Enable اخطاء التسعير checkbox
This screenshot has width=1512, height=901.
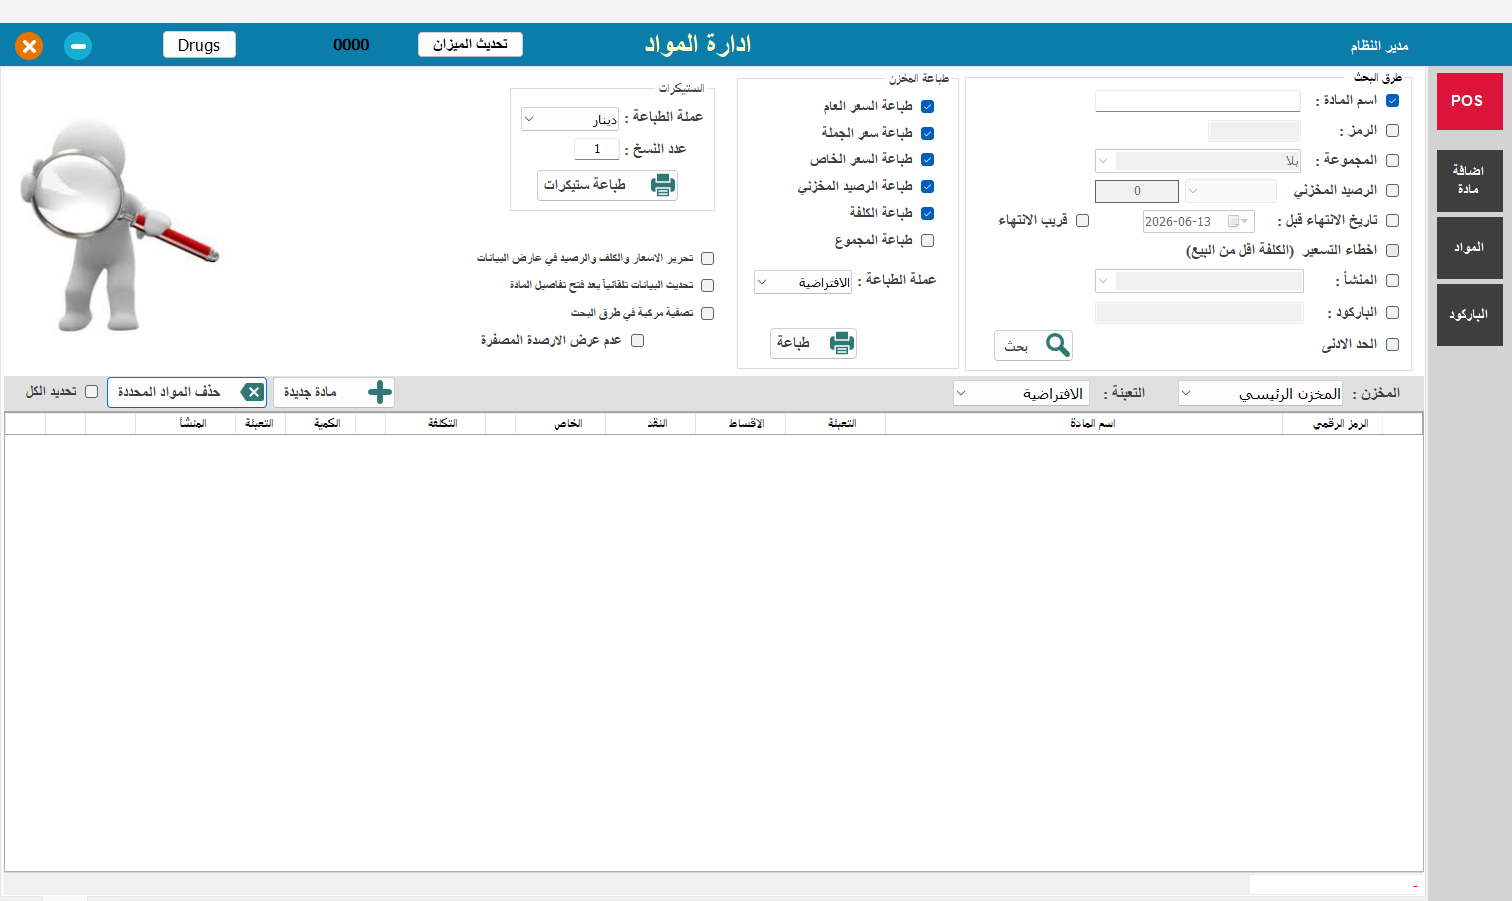(1392, 251)
